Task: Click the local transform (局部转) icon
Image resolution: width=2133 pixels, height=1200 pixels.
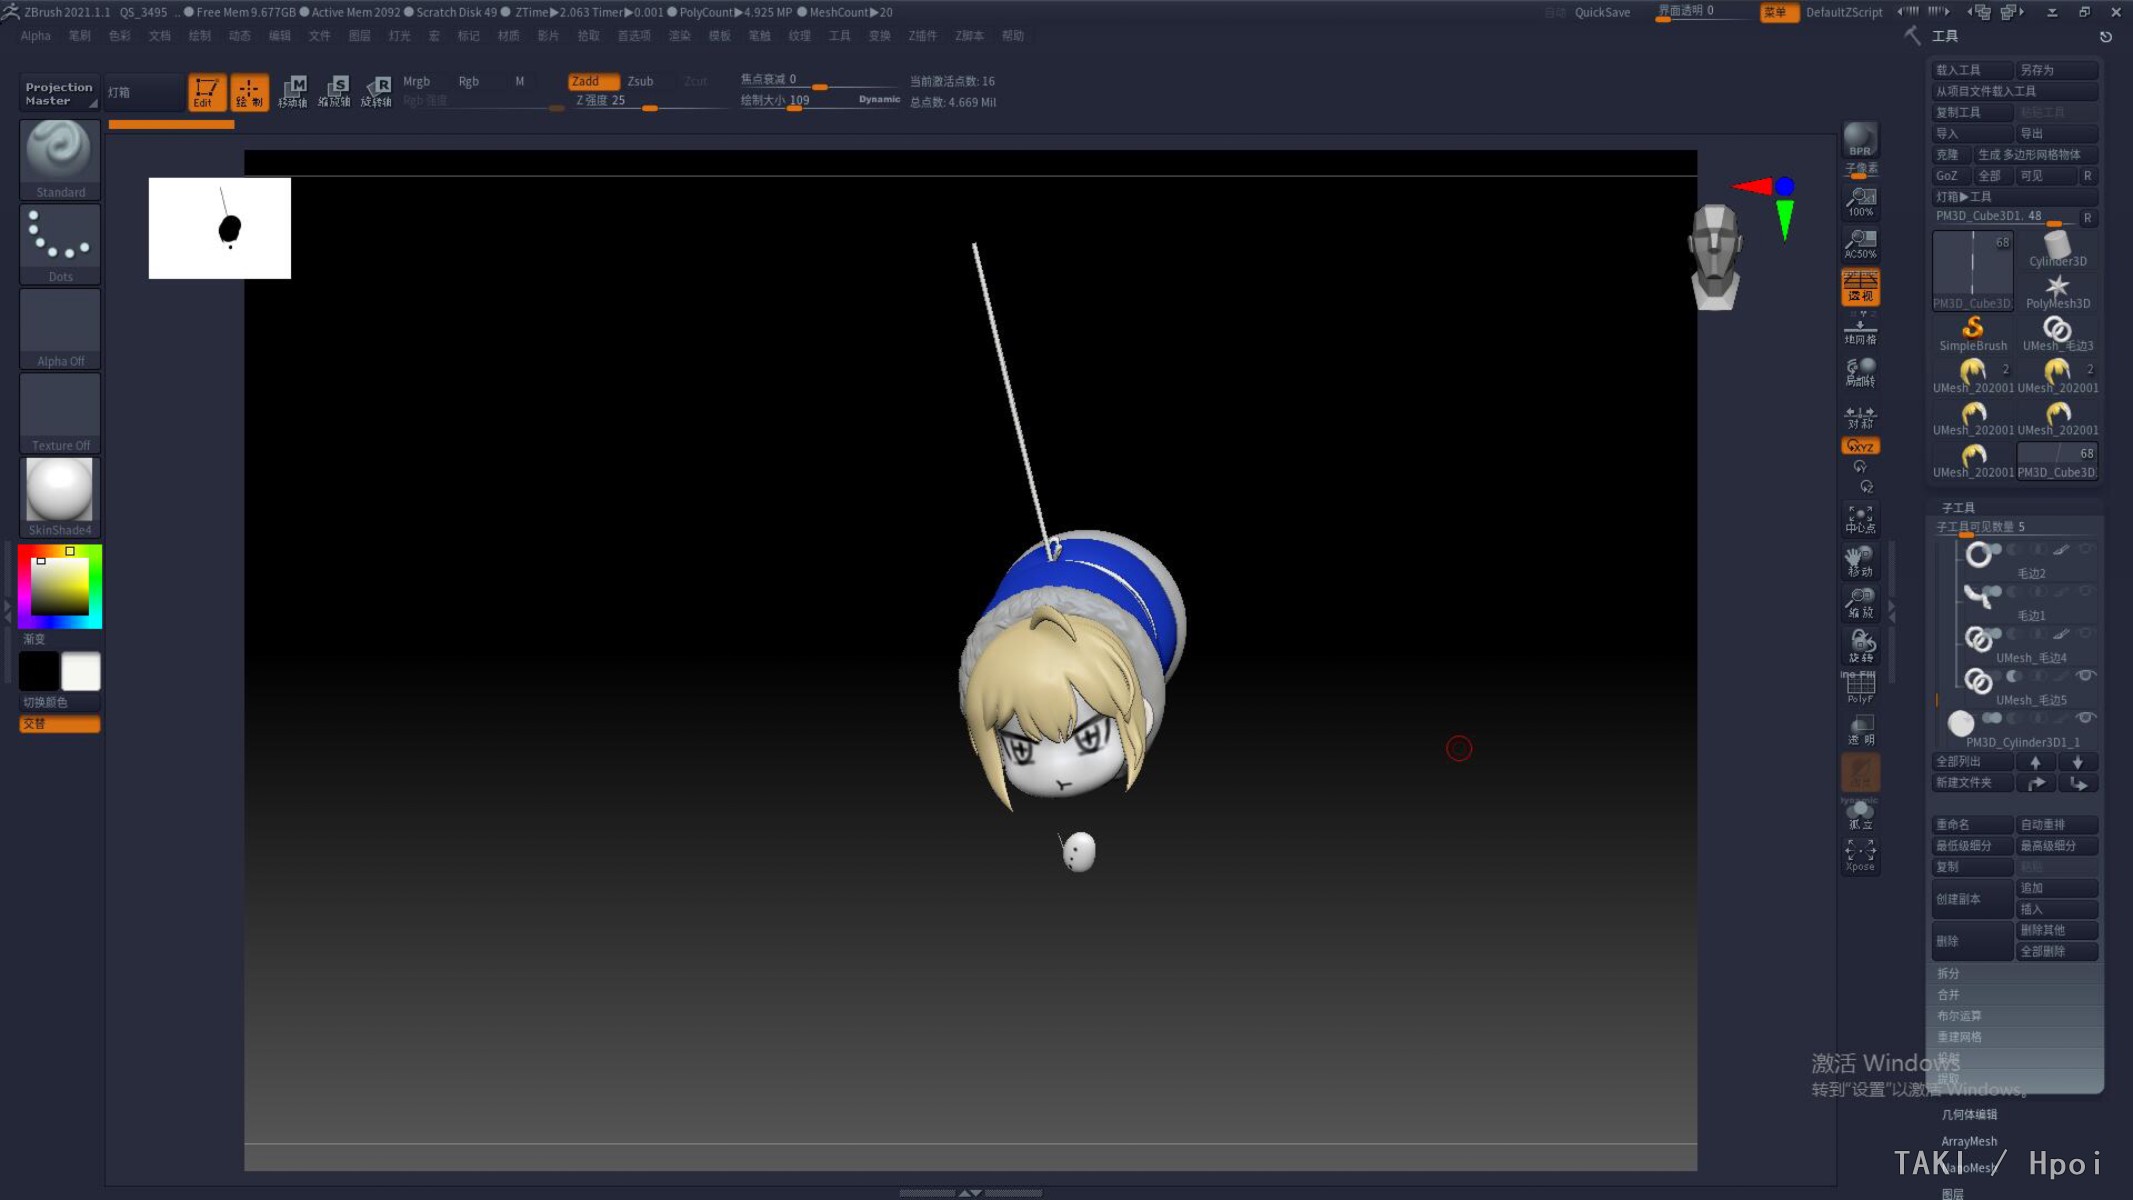Action: coord(1860,372)
